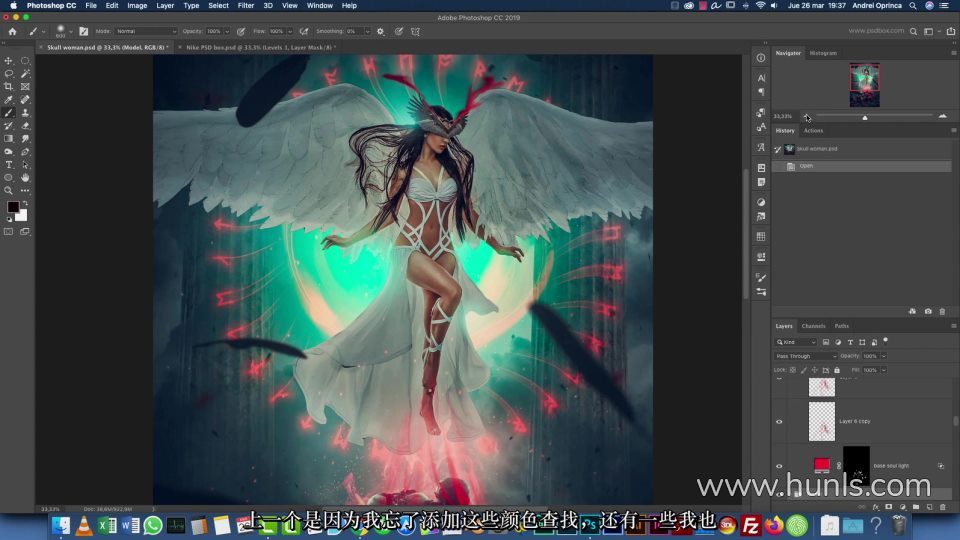This screenshot has height=540, width=960.
Task: Select the Ellipse shape tool
Action: coord(9,178)
